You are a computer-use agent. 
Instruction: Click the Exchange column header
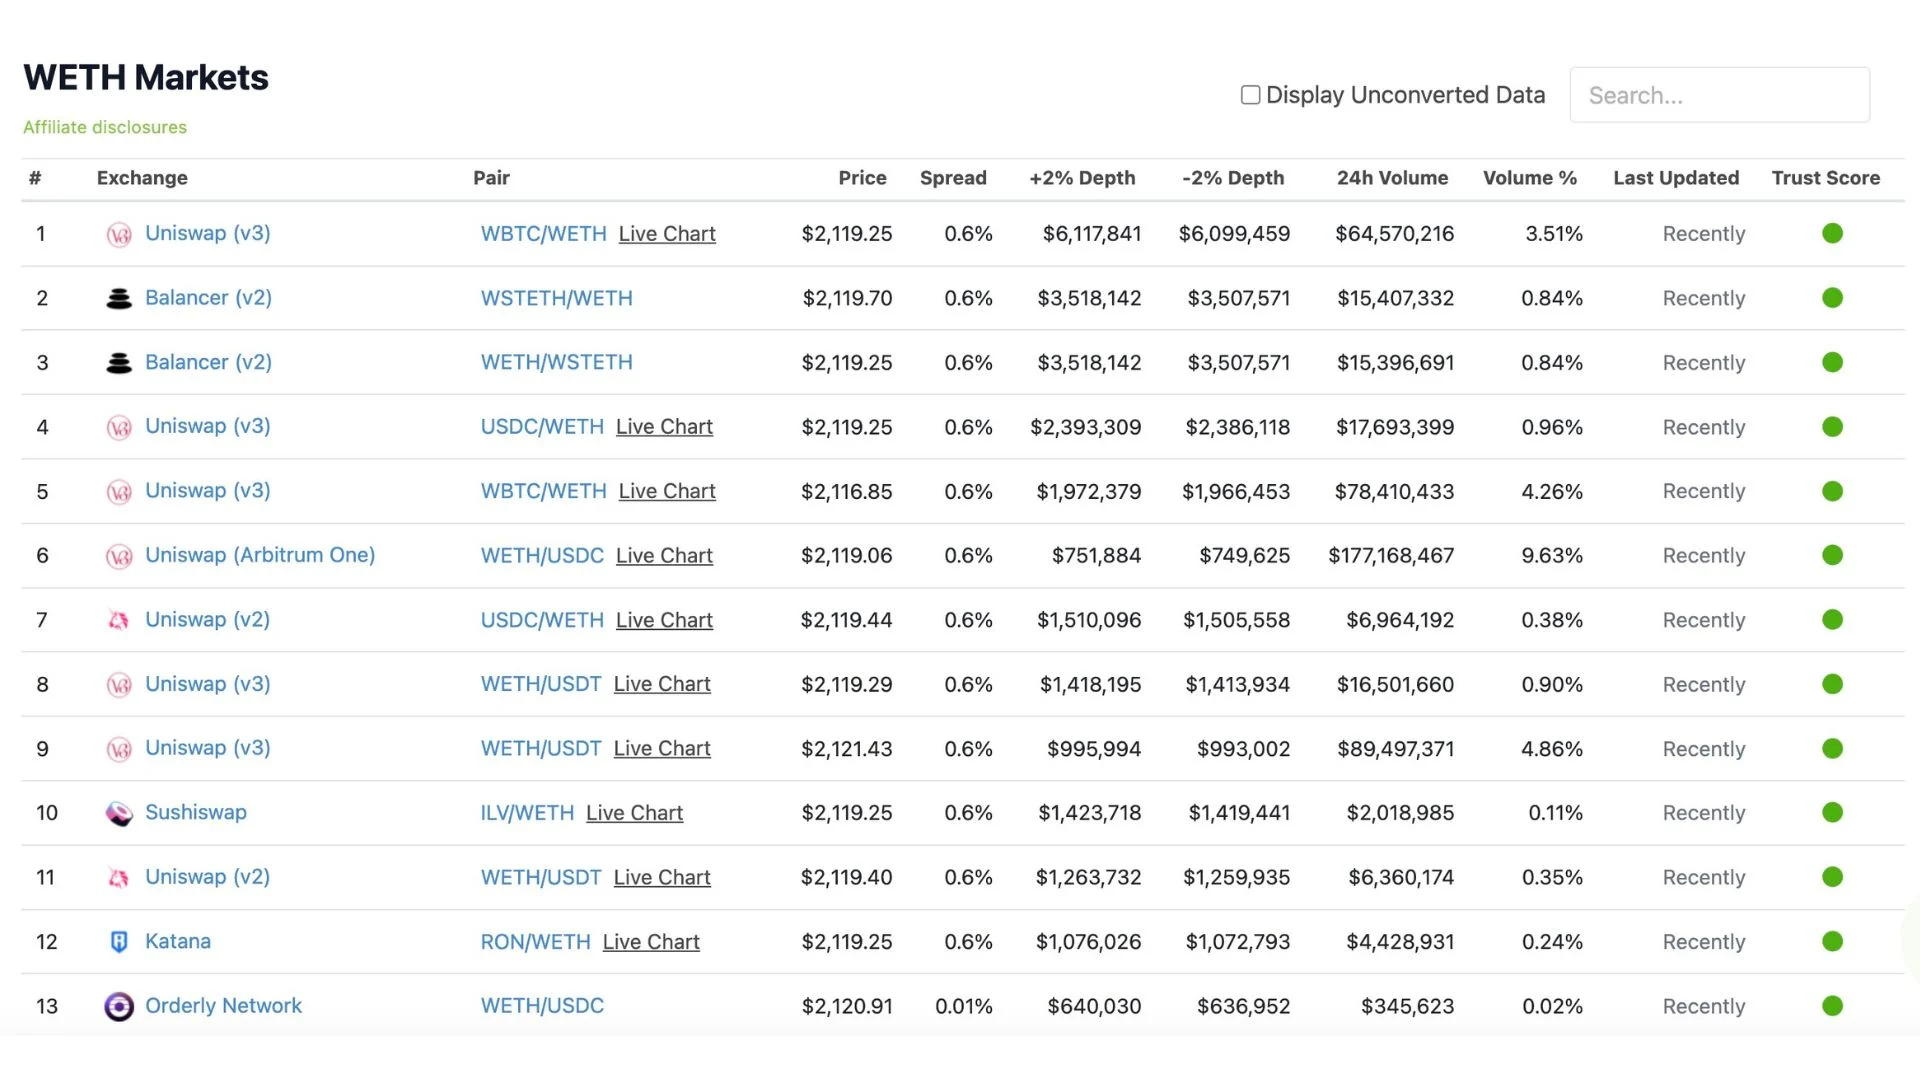[141, 178]
